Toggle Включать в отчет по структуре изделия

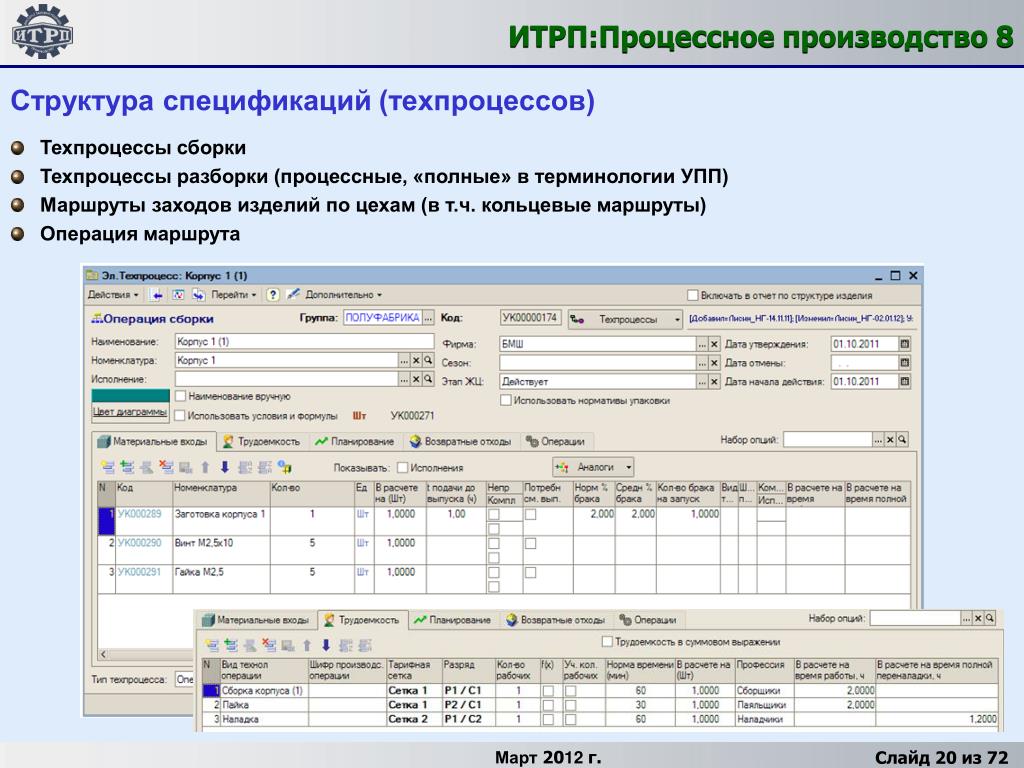tap(693, 295)
